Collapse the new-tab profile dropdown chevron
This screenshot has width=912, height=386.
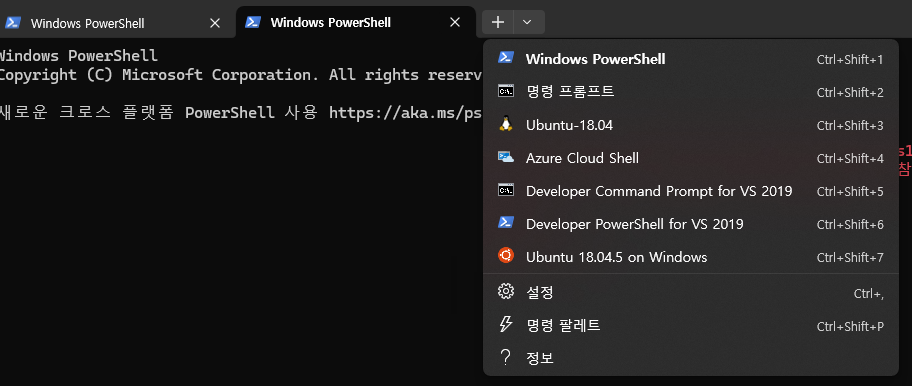click(x=527, y=22)
